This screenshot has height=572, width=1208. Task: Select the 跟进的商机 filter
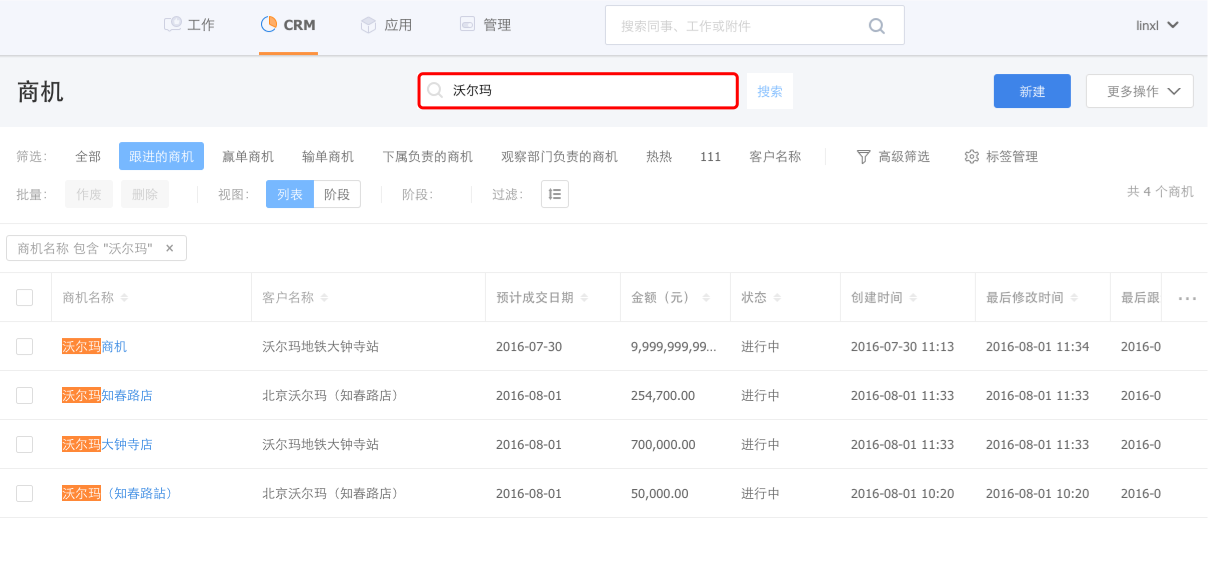pyautogui.click(x=161, y=156)
